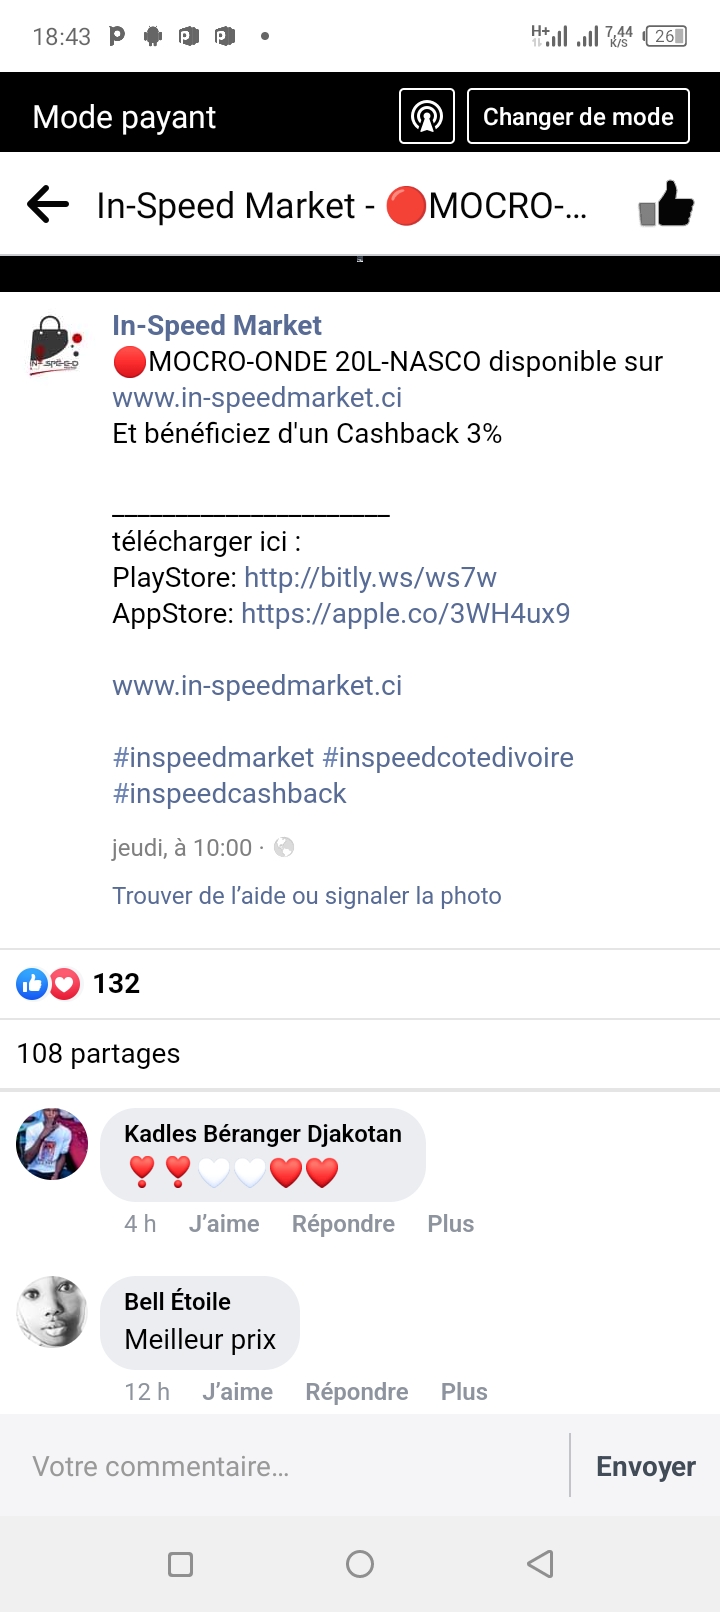Tap Android home navigation circle
720x1612 pixels.
(x=360, y=1564)
